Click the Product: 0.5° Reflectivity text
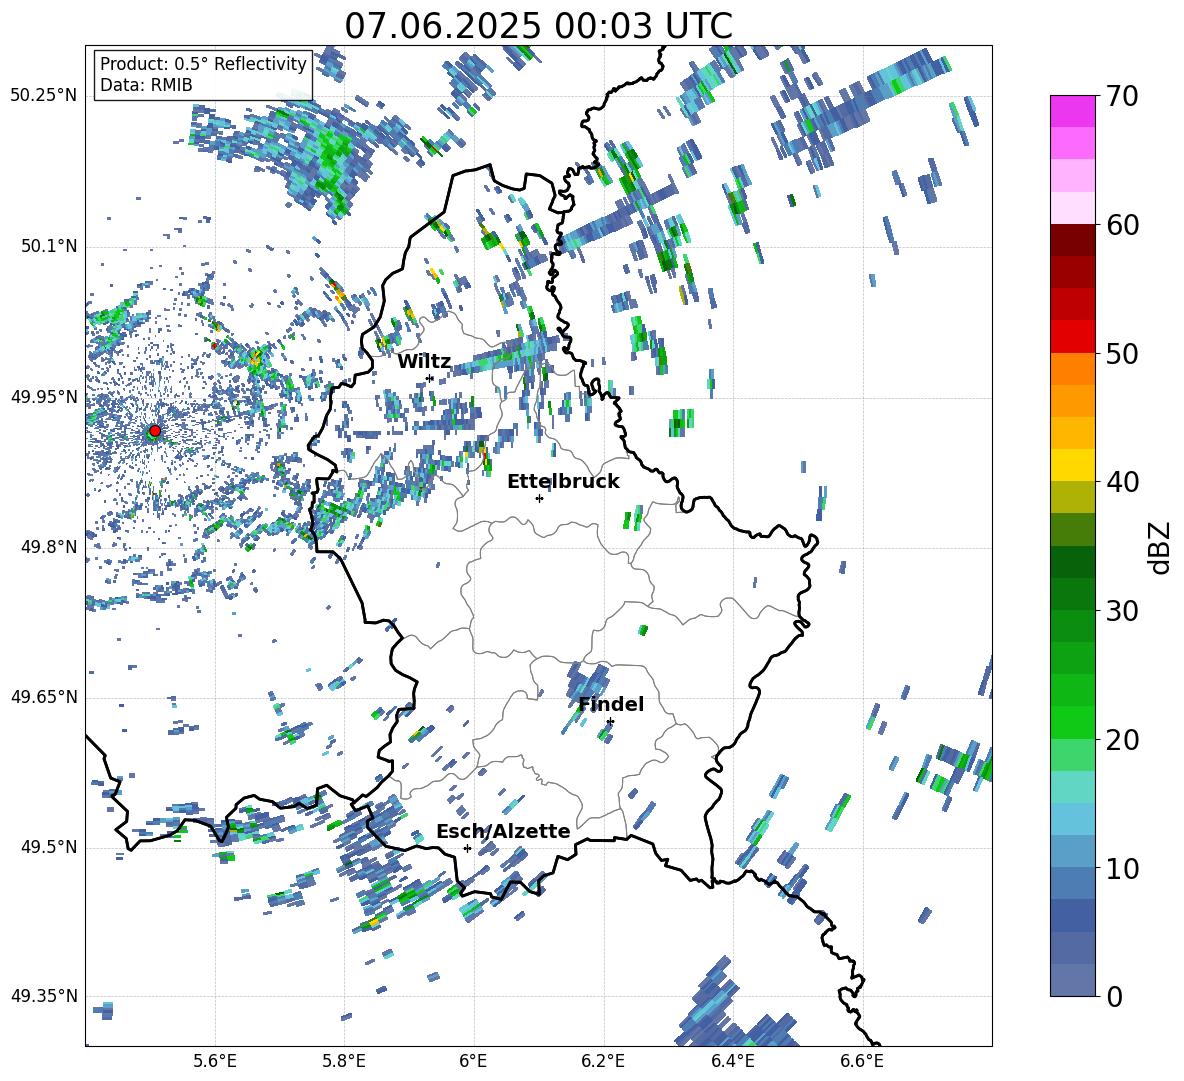Screen dimensions: 1184x1081 203,64
